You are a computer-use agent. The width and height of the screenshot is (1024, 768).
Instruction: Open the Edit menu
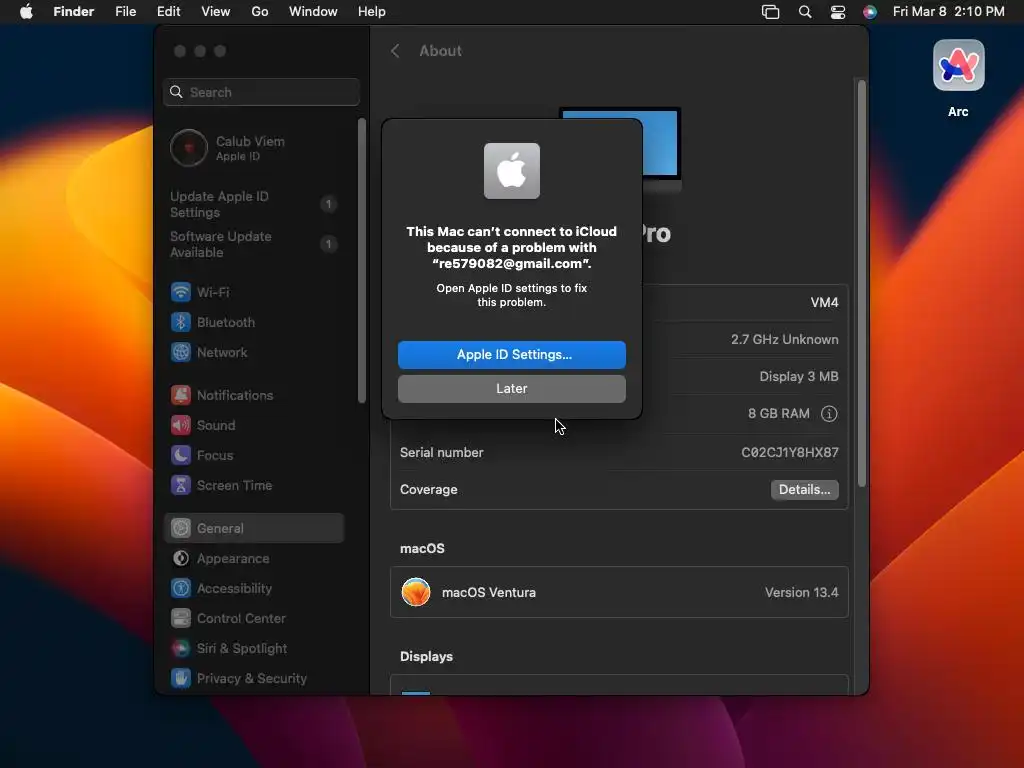click(x=168, y=12)
